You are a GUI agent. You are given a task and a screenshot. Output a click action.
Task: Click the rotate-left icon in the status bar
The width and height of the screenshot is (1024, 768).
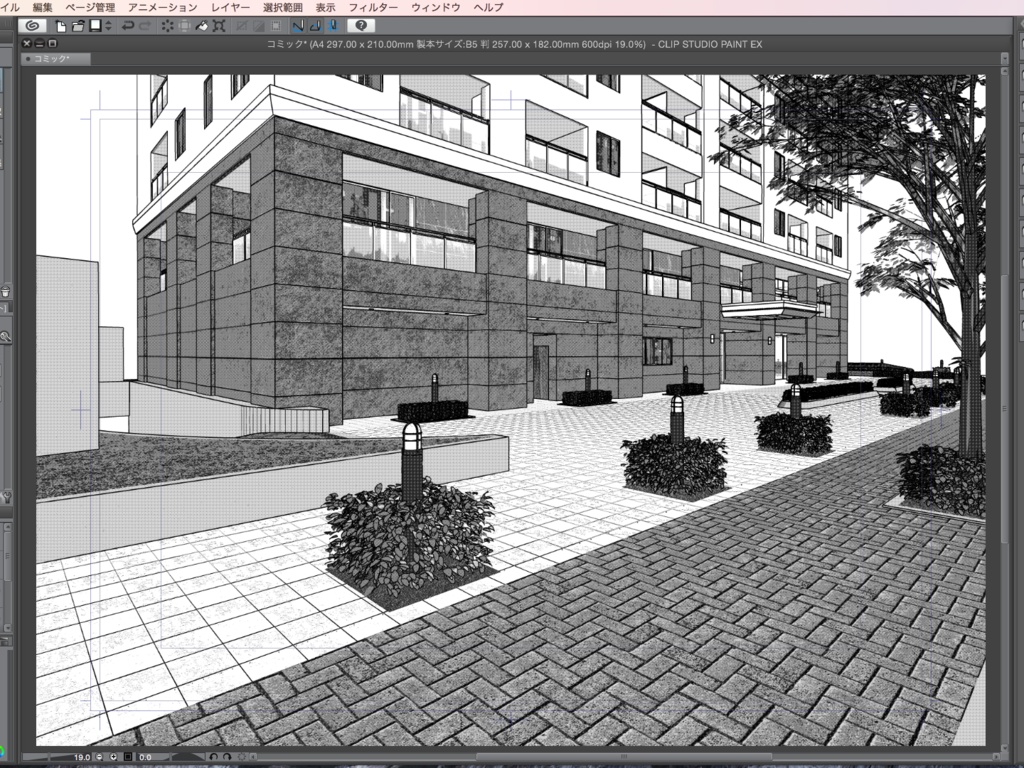[214, 755]
